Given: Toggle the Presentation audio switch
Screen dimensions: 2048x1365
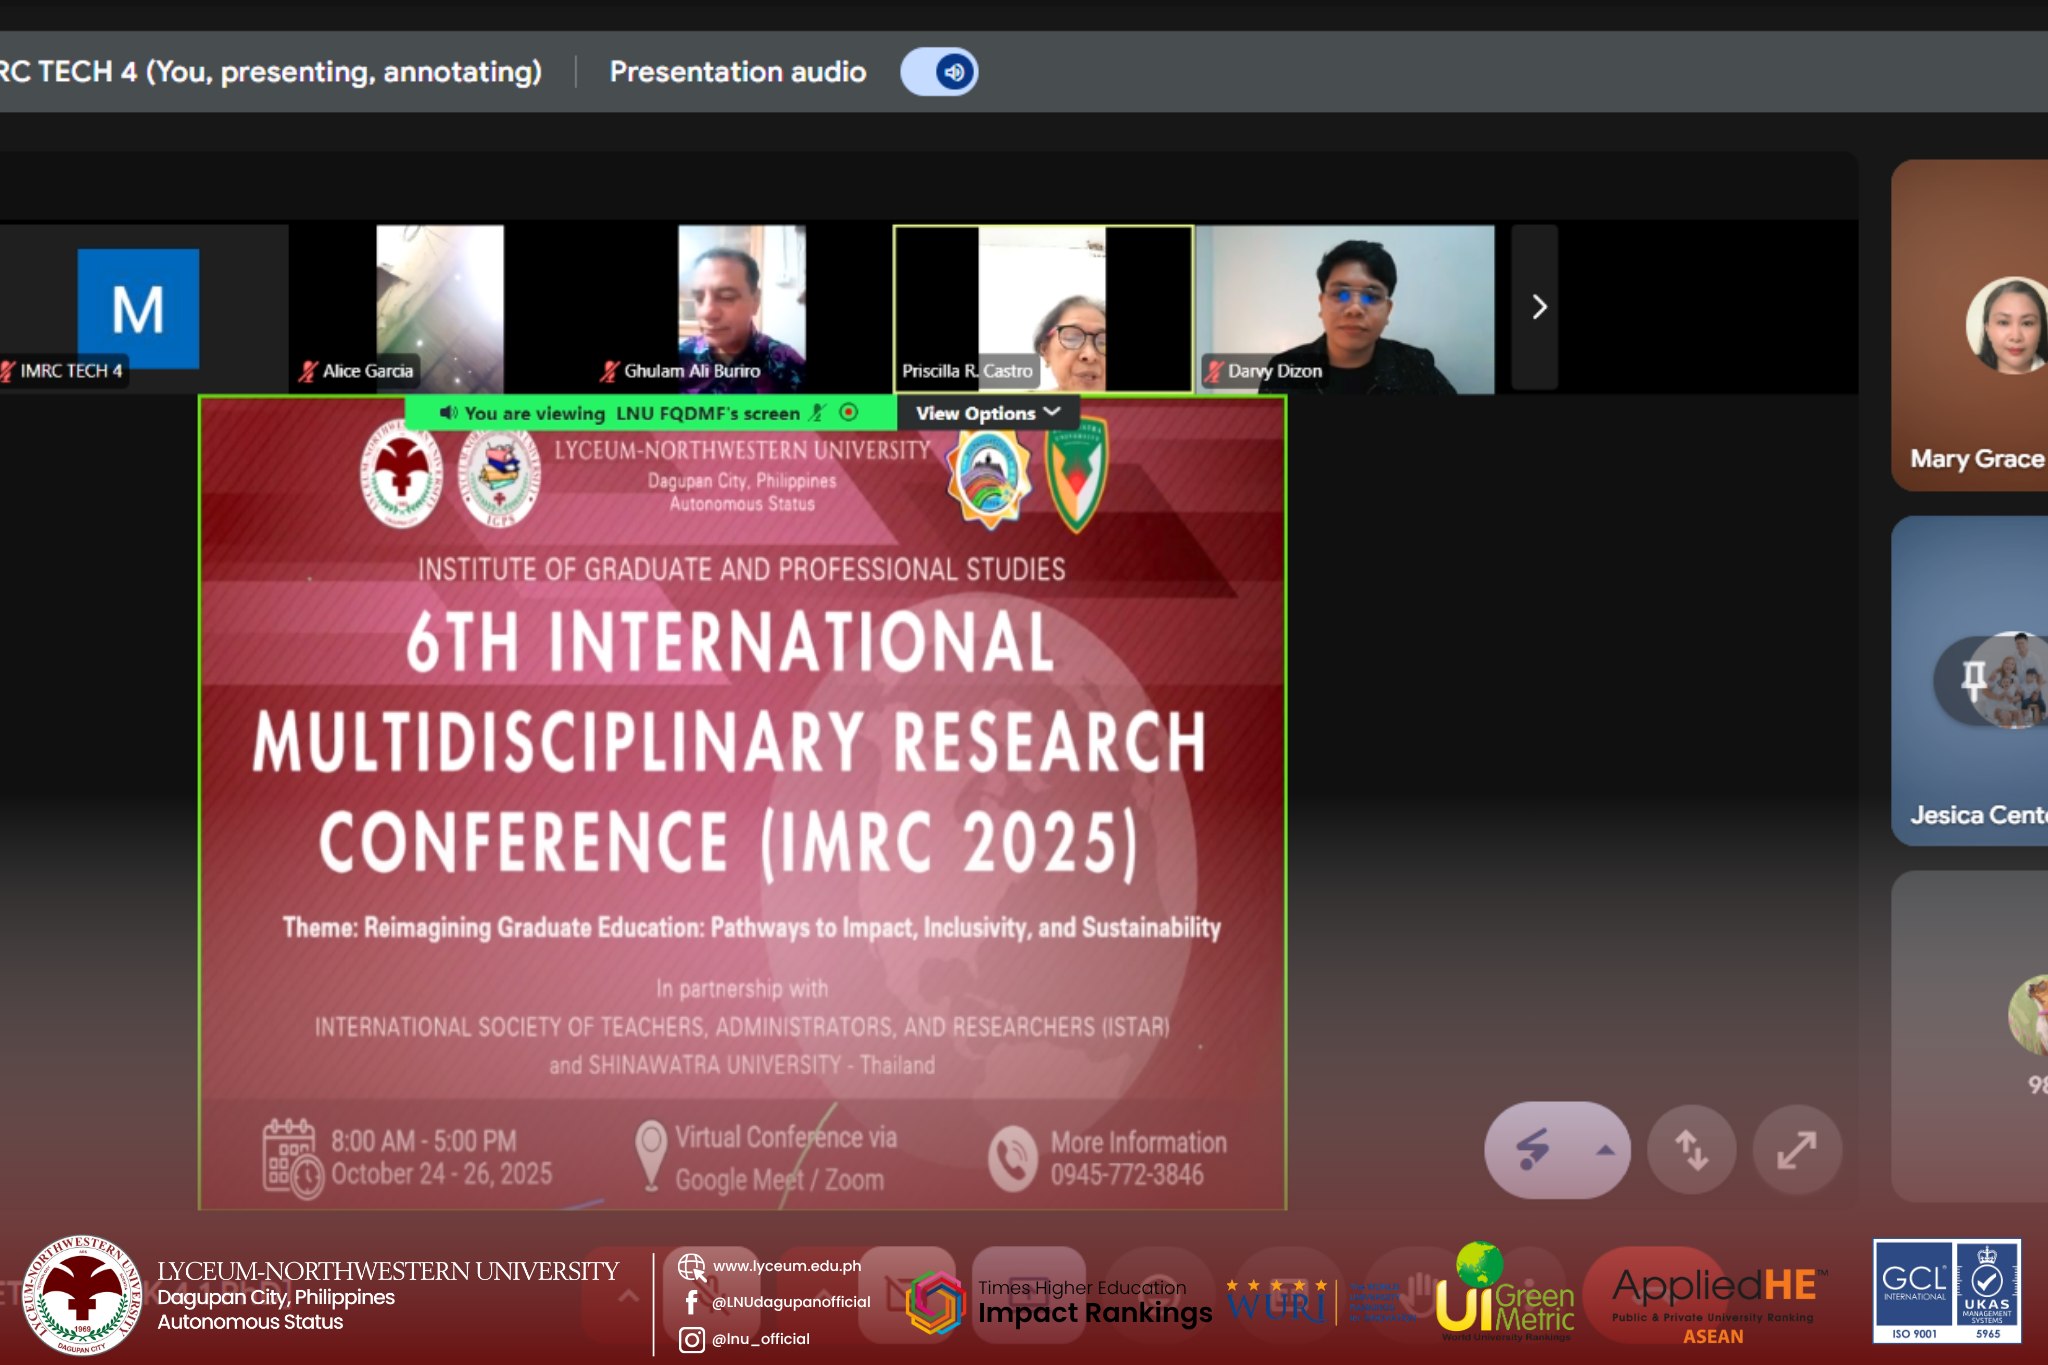Looking at the screenshot, I should (x=939, y=72).
